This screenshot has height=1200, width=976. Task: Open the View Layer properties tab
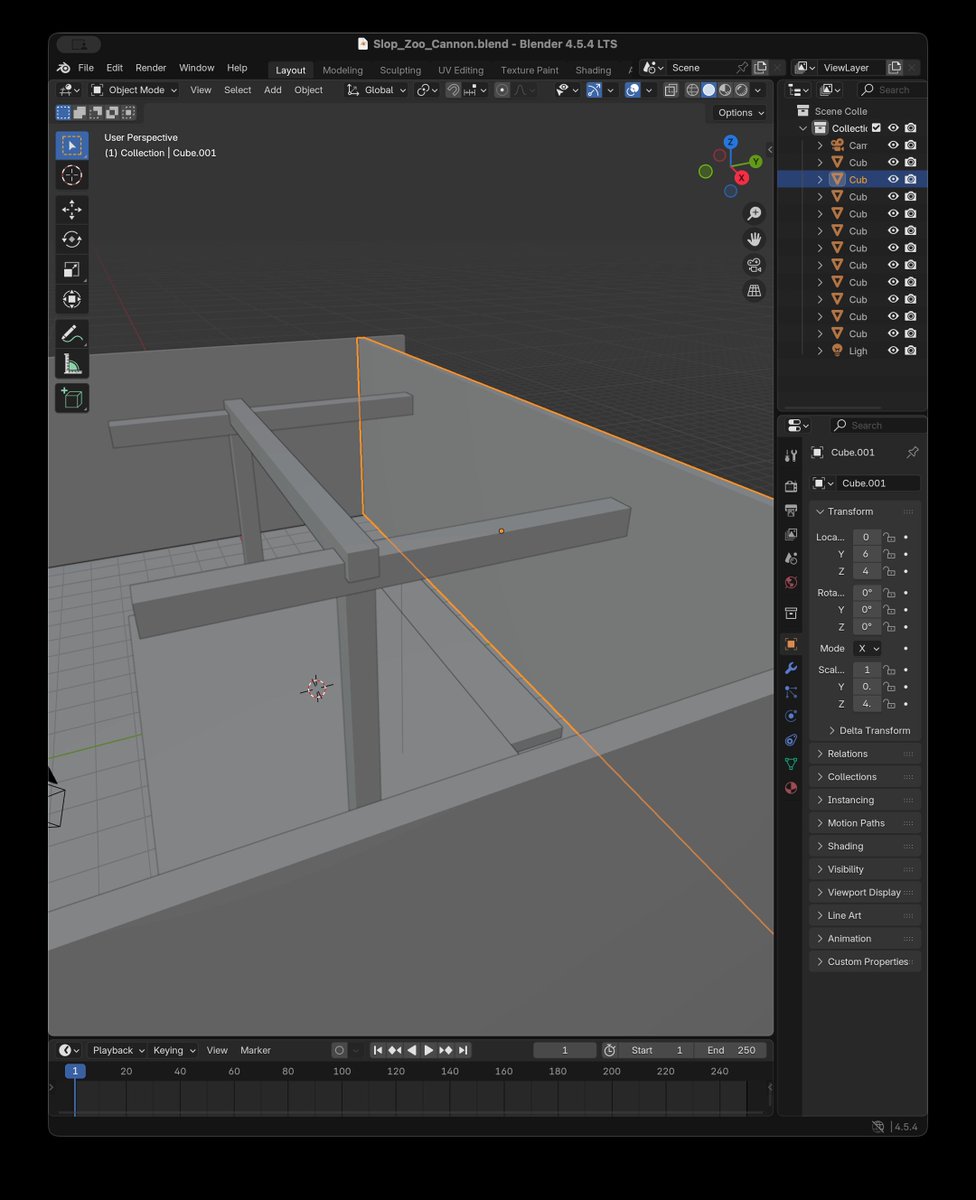(791, 534)
